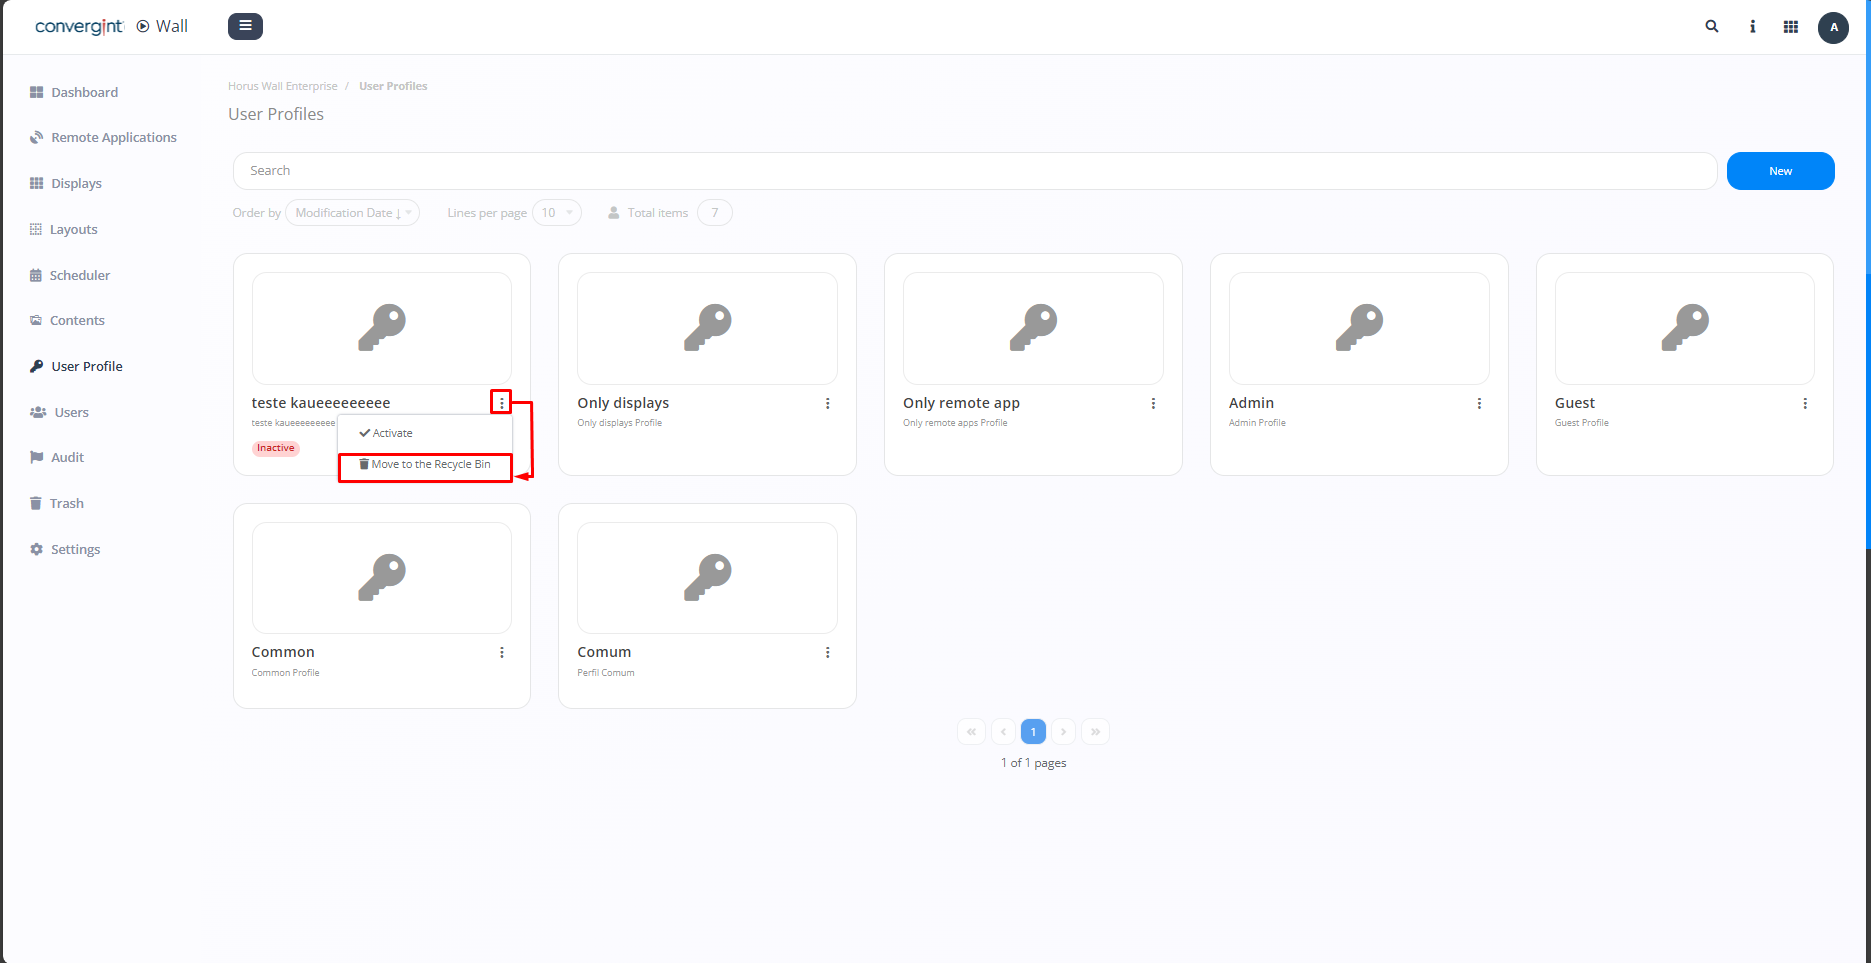Click the Inactive status badge on teste kaueeeeeeeee
Screen dimensions: 1871x963
click(x=274, y=448)
